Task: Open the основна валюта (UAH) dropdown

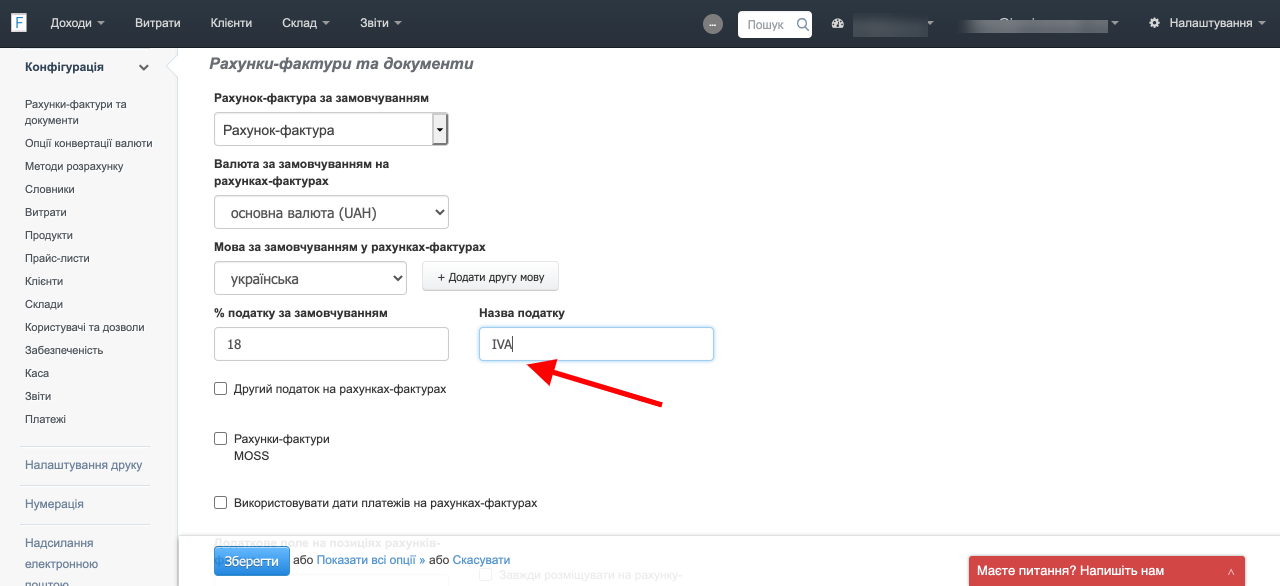Action: [x=331, y=212]
